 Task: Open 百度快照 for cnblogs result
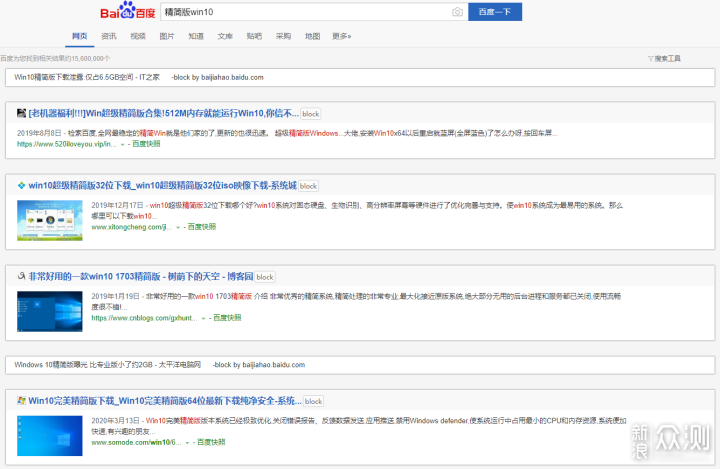227,318
